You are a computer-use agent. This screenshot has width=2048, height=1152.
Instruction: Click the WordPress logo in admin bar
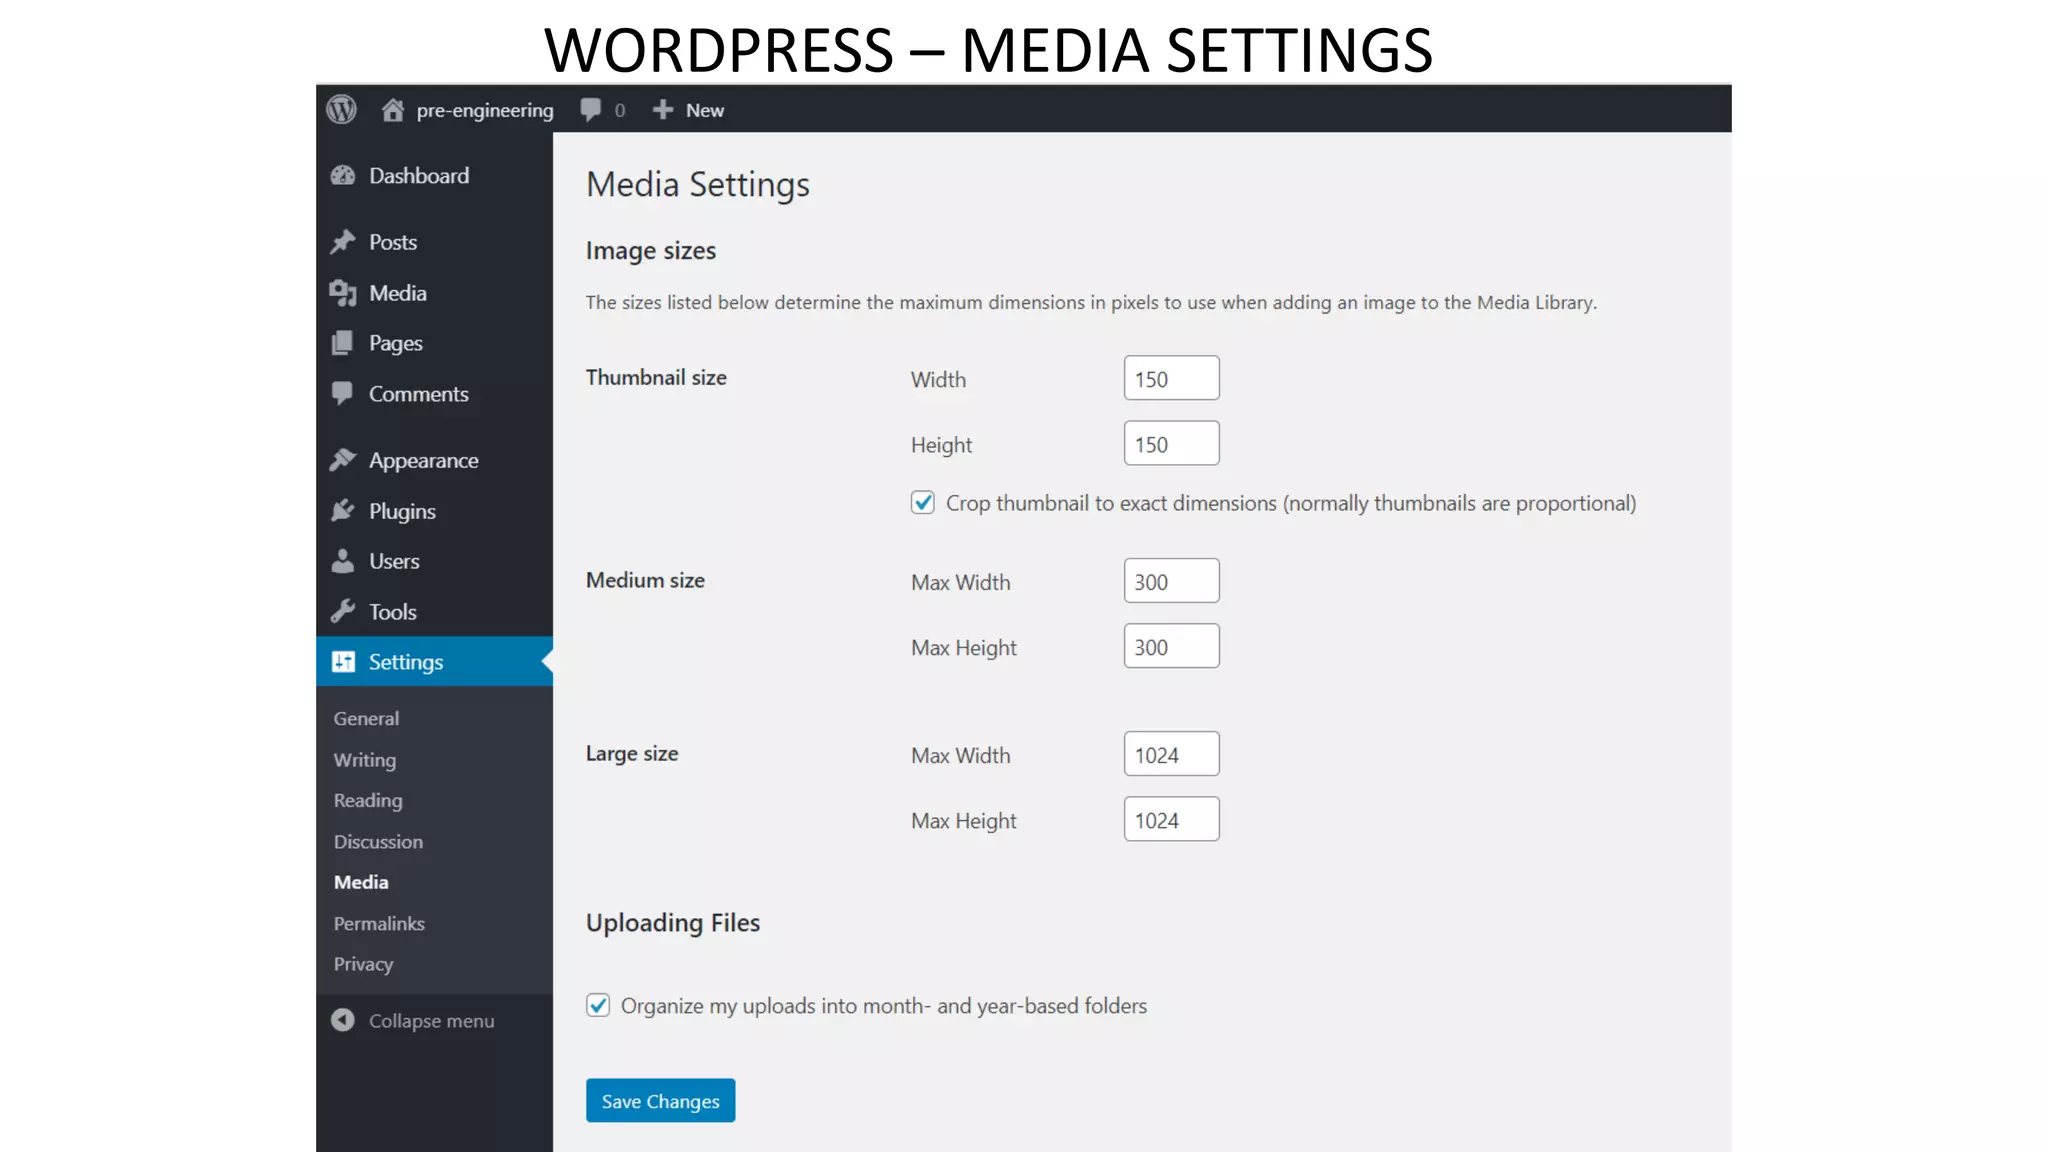tap(341, 109)
